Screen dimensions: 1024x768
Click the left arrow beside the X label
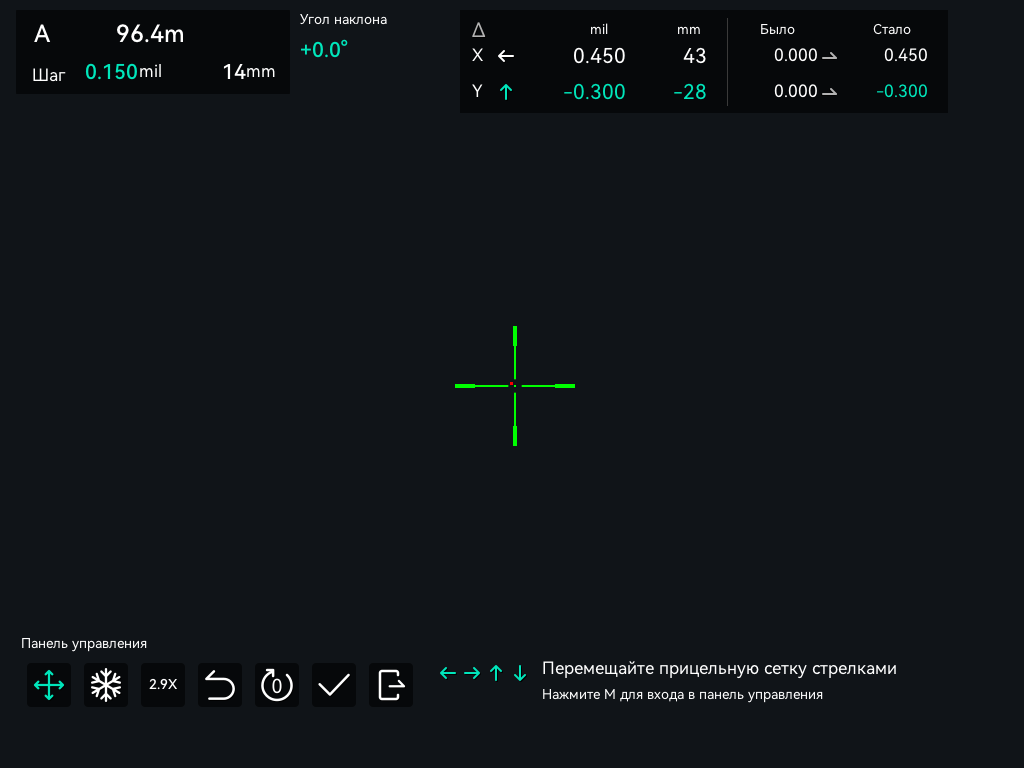click(506, 56)
